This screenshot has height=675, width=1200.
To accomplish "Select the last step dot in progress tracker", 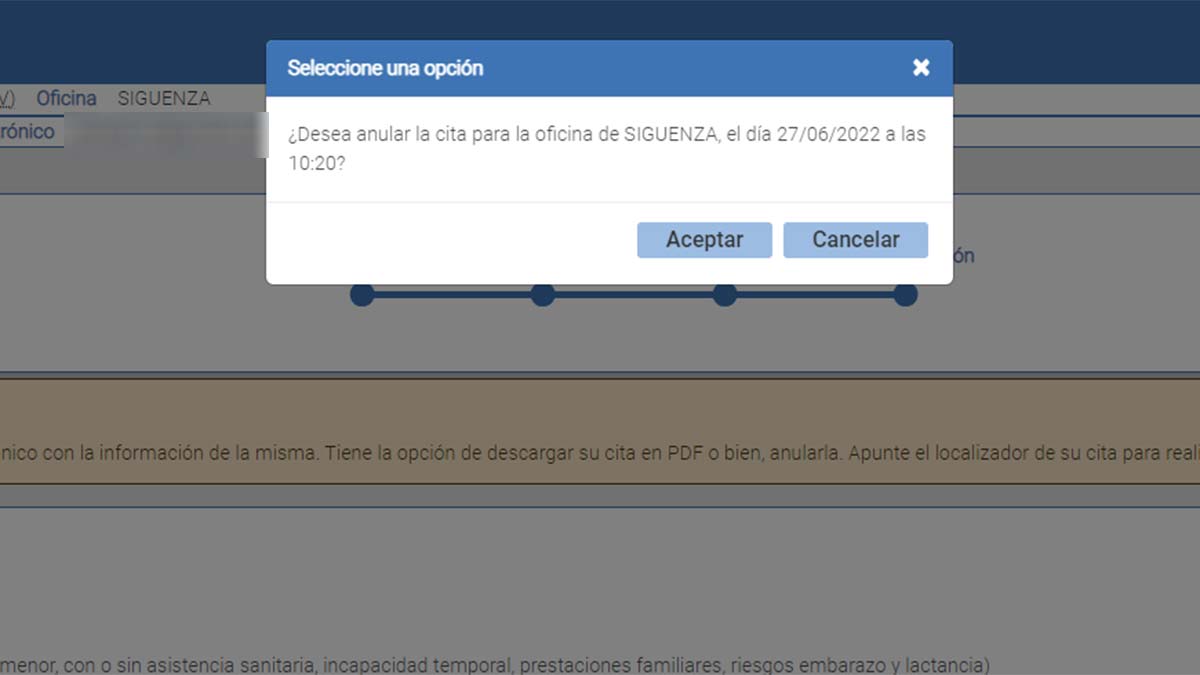I will [905, 295].
